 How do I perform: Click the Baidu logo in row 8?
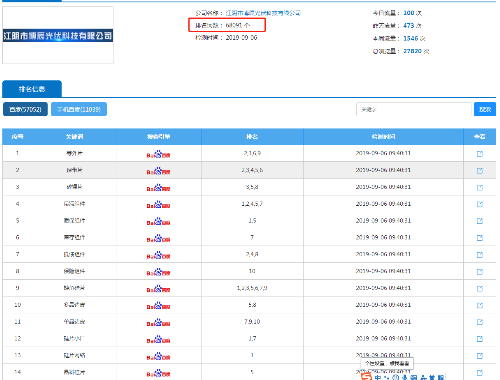tap(158, 272)
